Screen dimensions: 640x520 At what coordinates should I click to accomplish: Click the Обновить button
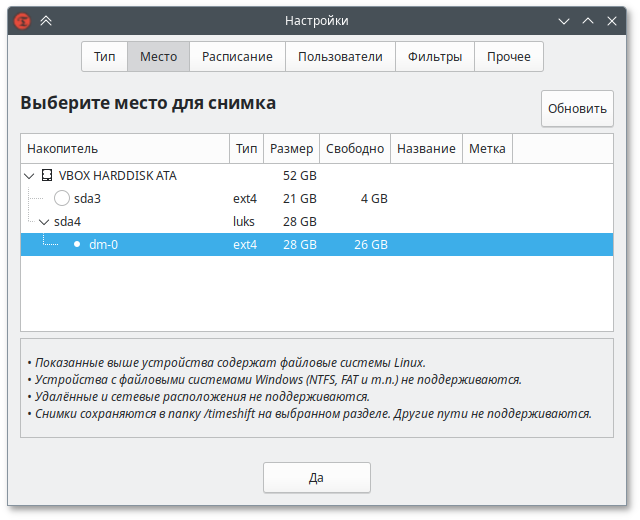[x=577, y=109]
